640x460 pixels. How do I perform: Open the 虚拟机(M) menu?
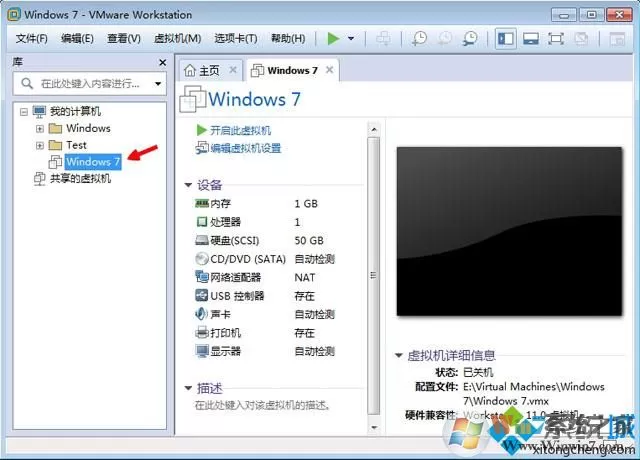tap(178, 38)
